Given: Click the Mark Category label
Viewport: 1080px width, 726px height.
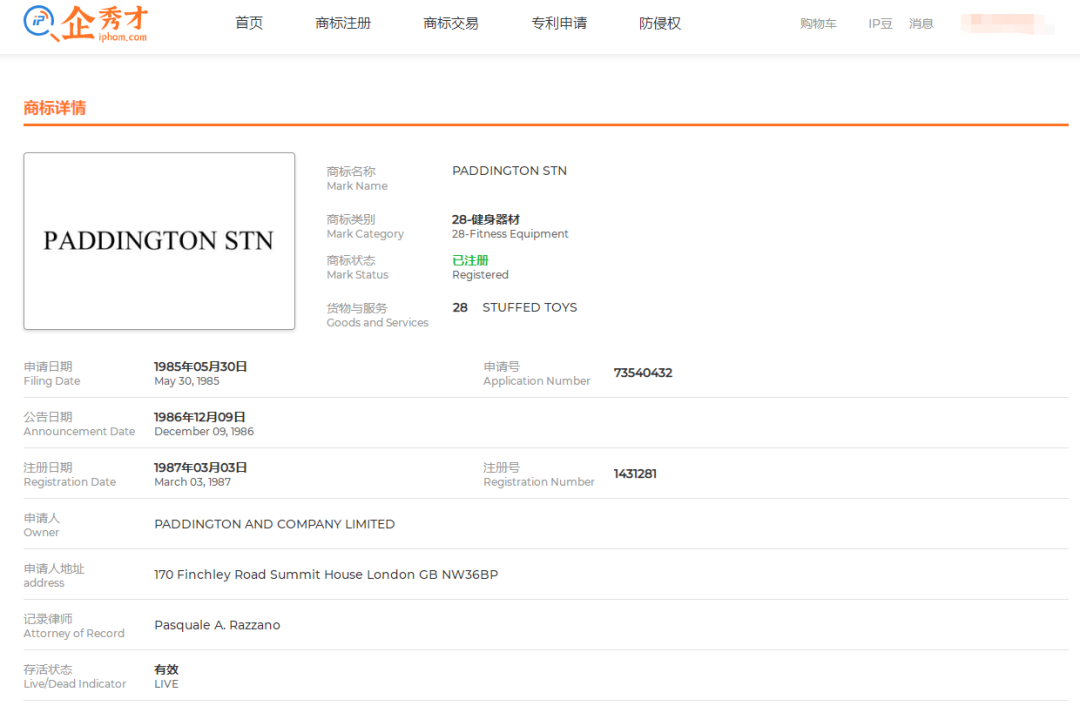Looking at the screenshot, I should 365,234.
